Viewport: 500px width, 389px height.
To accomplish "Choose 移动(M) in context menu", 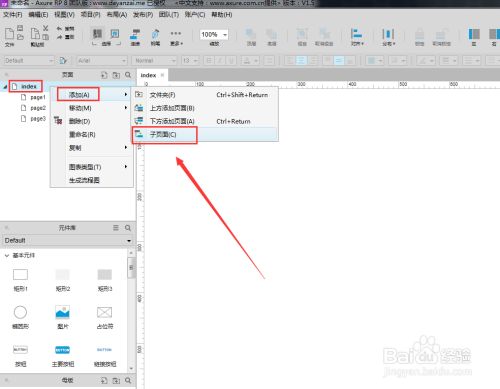I will click(92, 108).
